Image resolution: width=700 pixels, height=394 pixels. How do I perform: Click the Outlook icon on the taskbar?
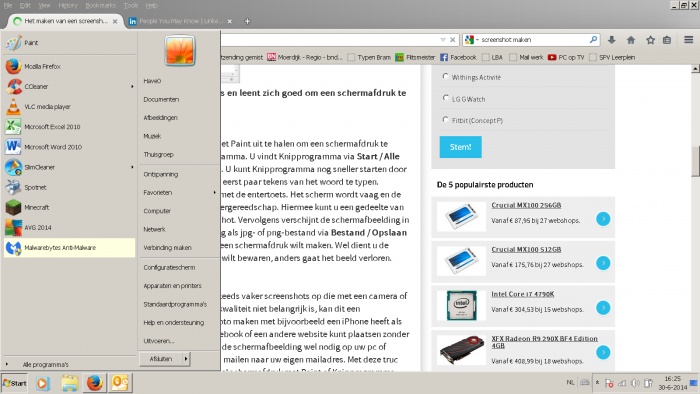(120, 383)
